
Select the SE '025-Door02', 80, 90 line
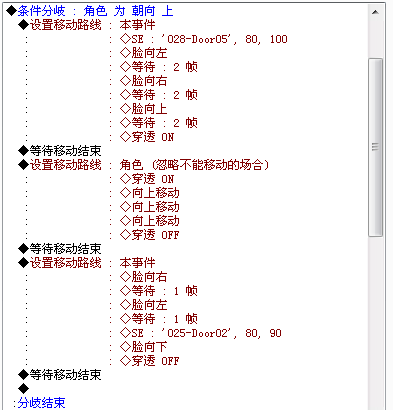[201, 333]
